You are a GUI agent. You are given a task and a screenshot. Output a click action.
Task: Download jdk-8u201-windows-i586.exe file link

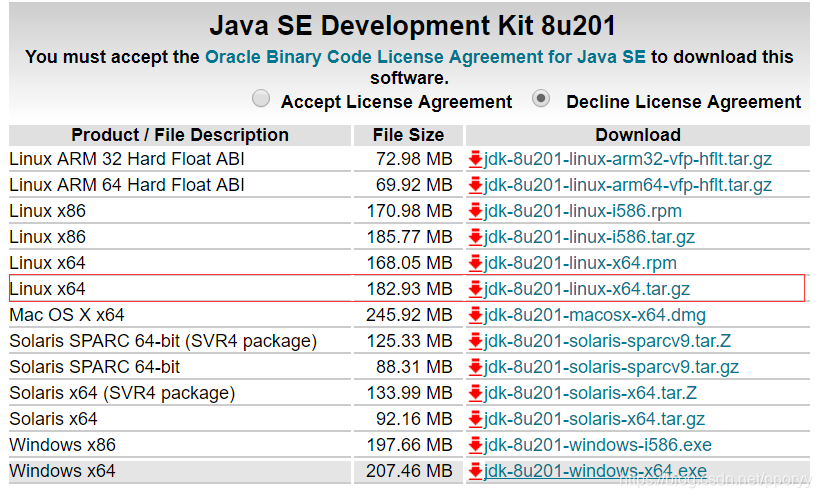click(598, 445)
